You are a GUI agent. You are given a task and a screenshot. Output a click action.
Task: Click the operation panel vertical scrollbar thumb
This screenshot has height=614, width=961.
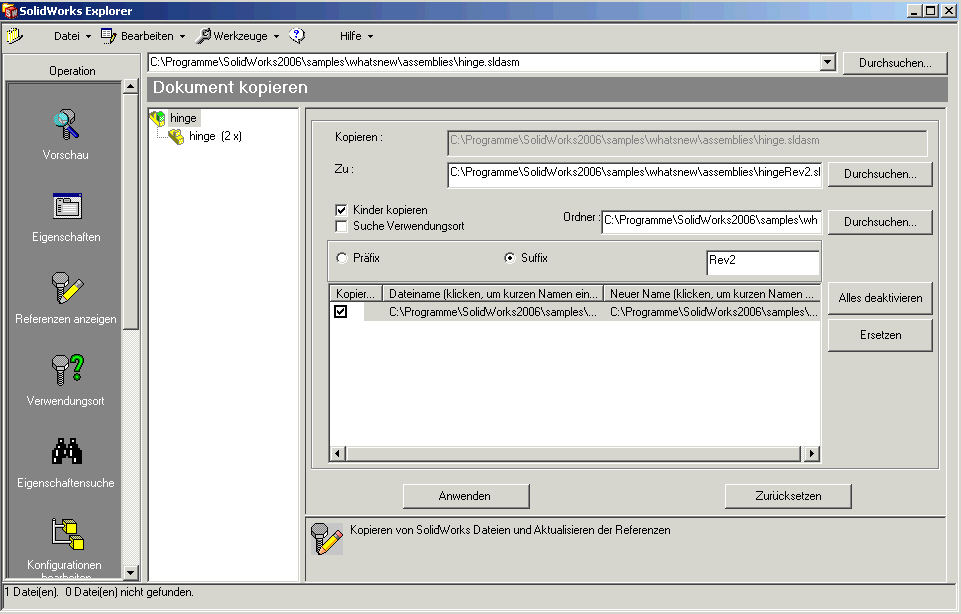[x=131, y=211]
